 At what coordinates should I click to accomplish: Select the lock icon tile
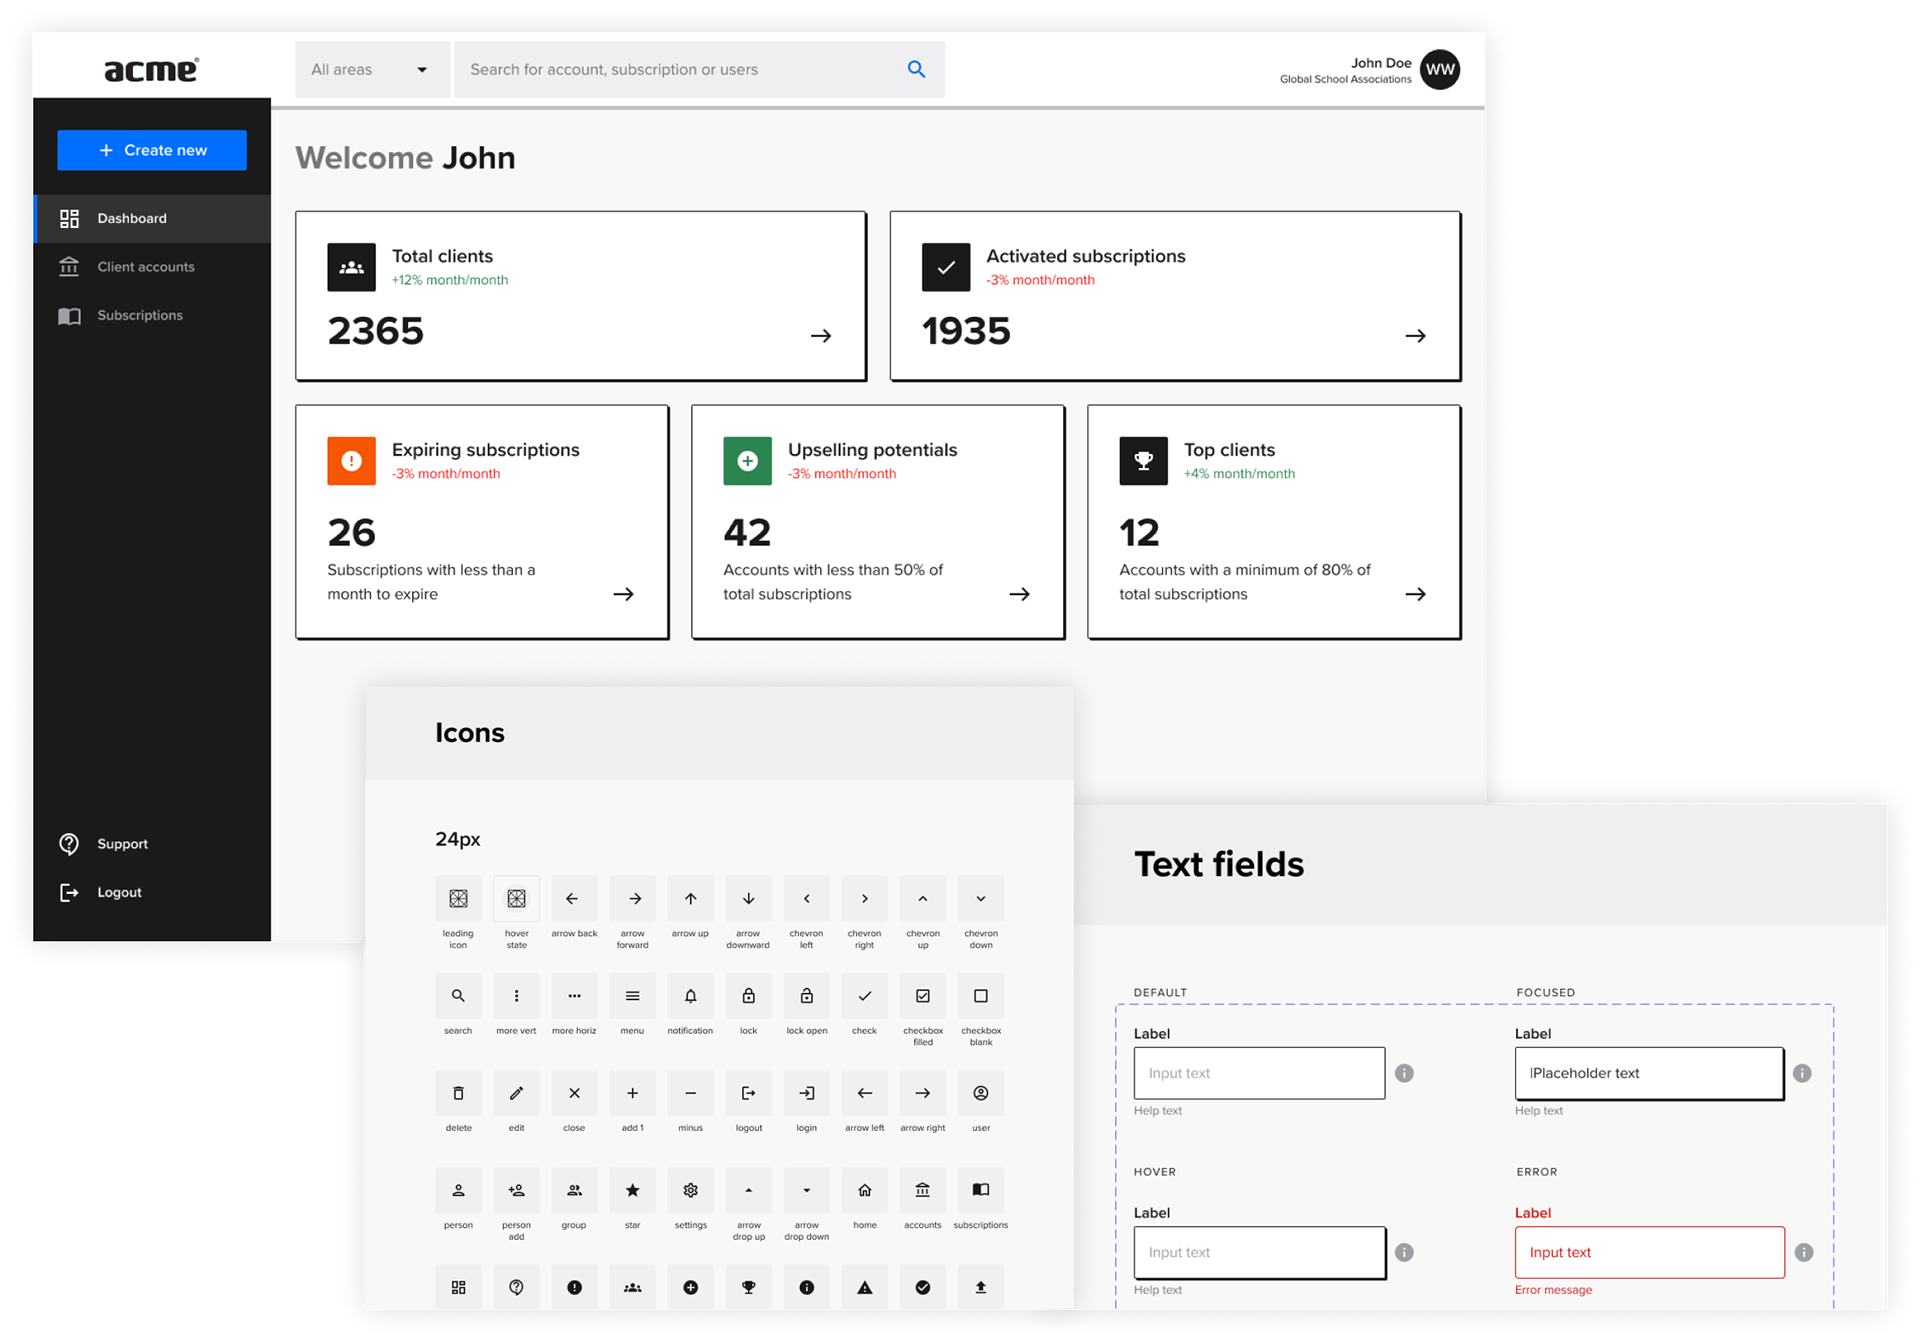tap(748, 996)
